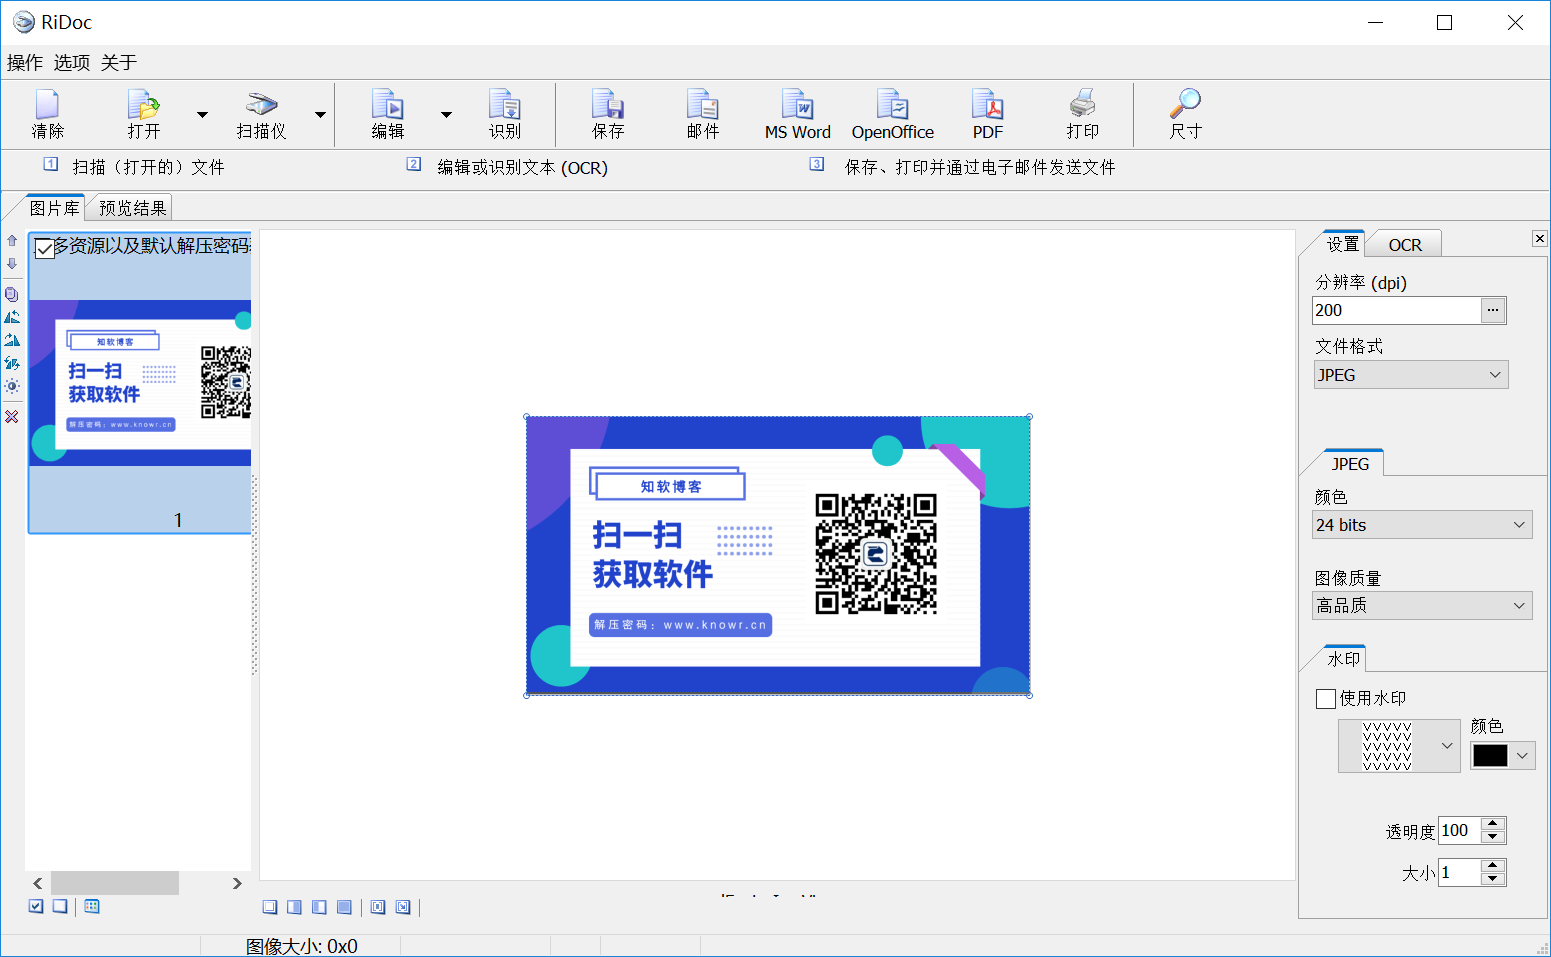Expand the 扫描仪 dropdown arrow
The width and height of the screenshot is (1551, 957).
click(320, 115)
